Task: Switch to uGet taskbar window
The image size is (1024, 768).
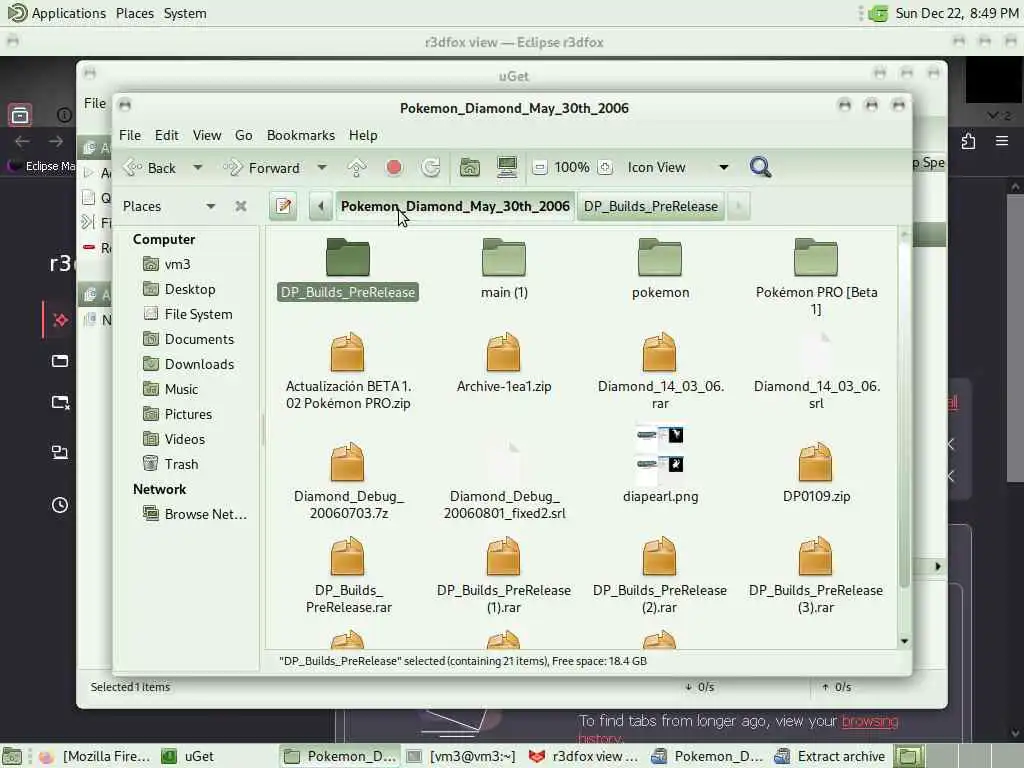Action: [188, 756]
